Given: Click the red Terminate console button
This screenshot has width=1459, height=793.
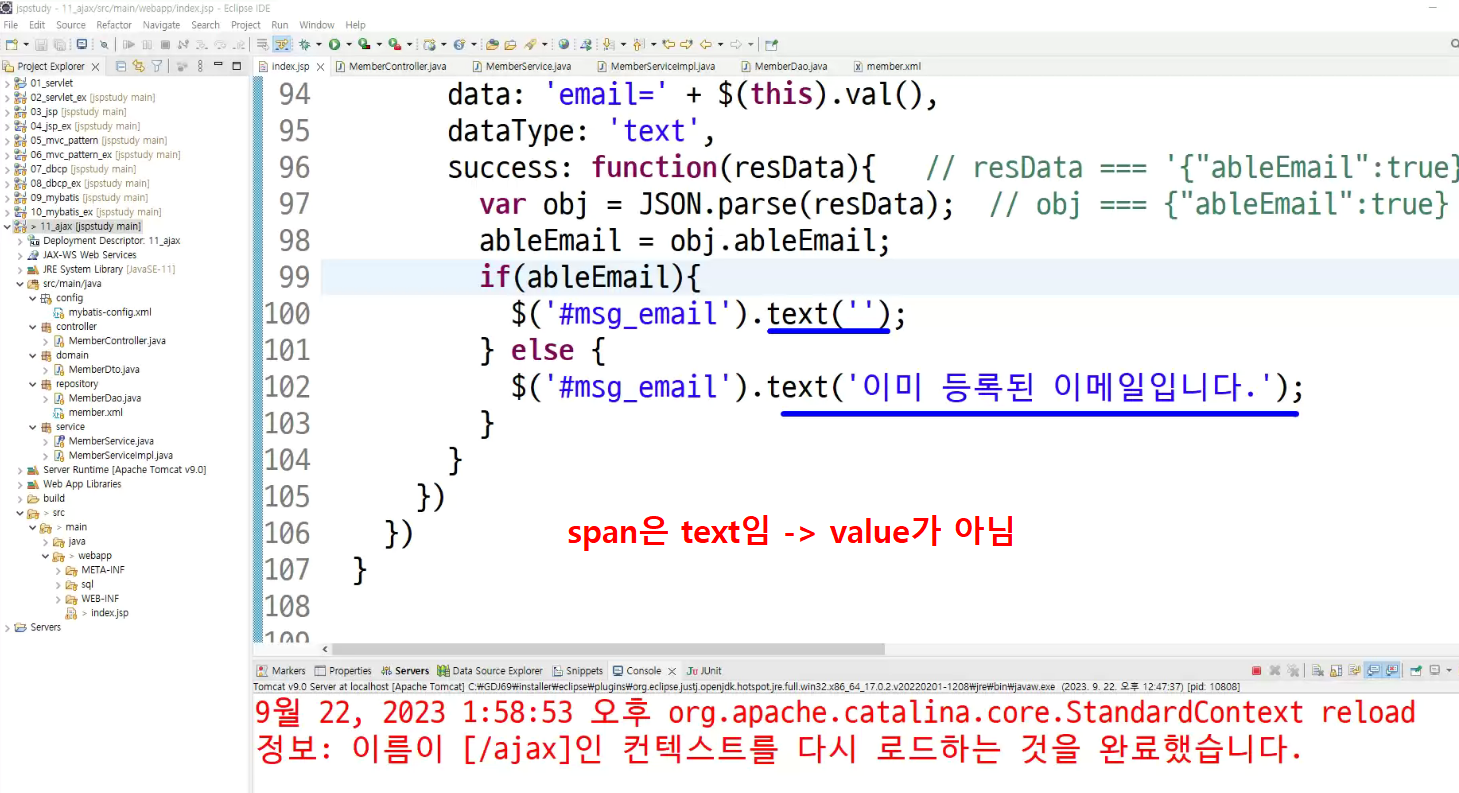Looking at the screenshot, I should pyautogui.click(x=1256, y=670).
